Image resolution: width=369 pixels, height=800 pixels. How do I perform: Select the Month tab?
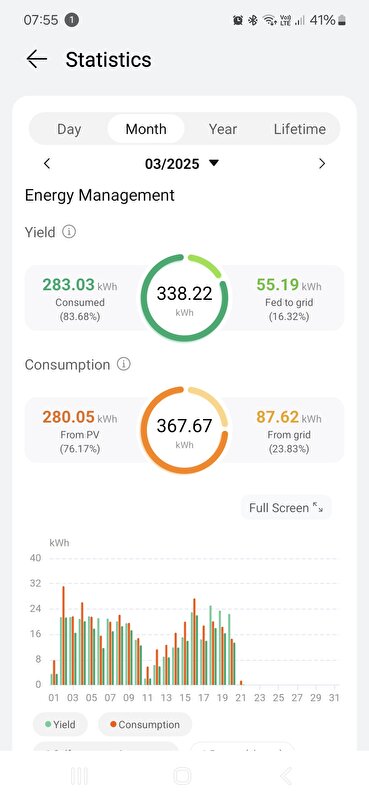point(146,129)
